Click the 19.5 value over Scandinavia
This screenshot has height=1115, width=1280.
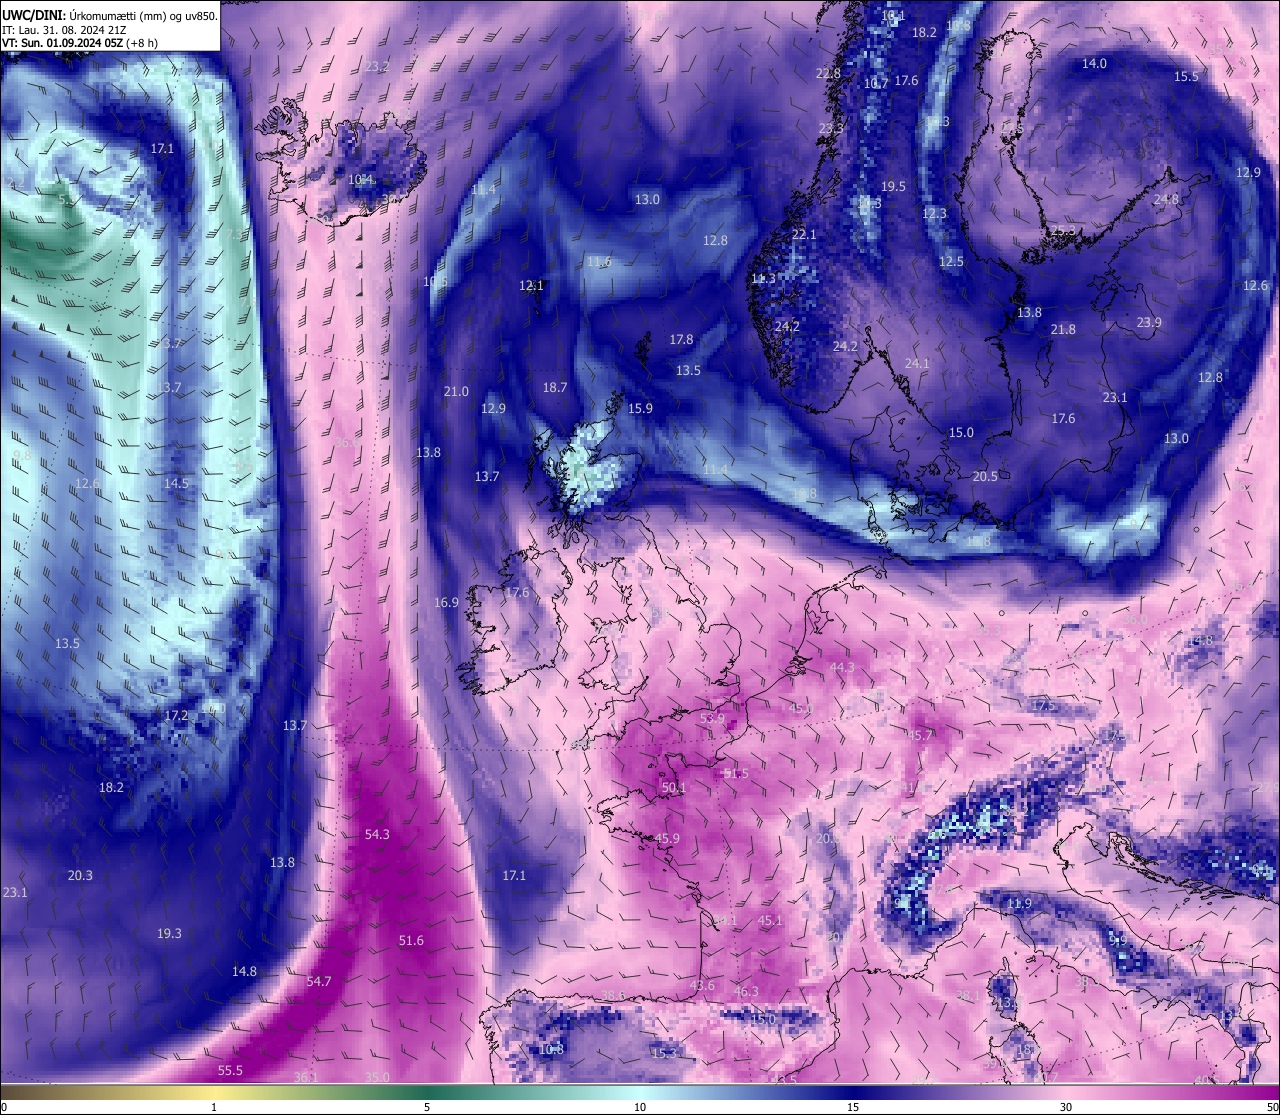[x=893, y=186]
